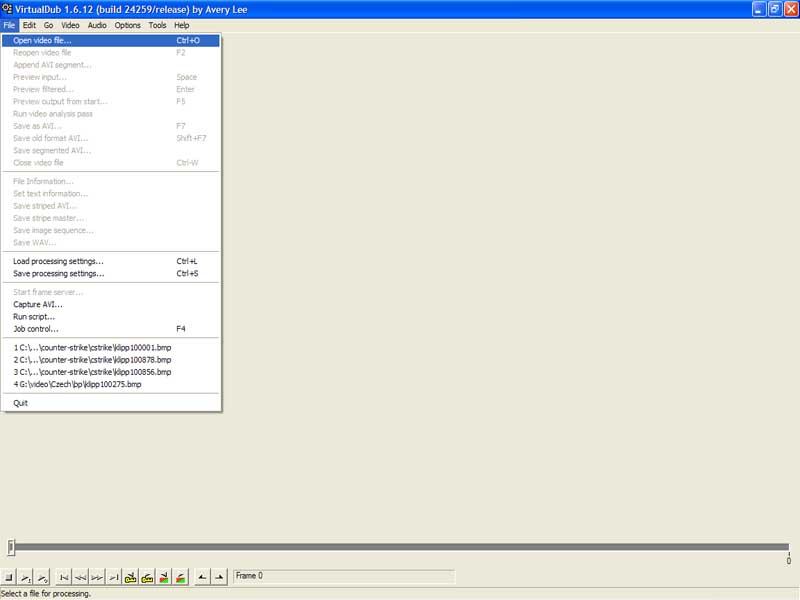Choose Open video file... from File menu
Image resolution: width=800 pixels, height=600 pixels.
click(x=111, y=40)
